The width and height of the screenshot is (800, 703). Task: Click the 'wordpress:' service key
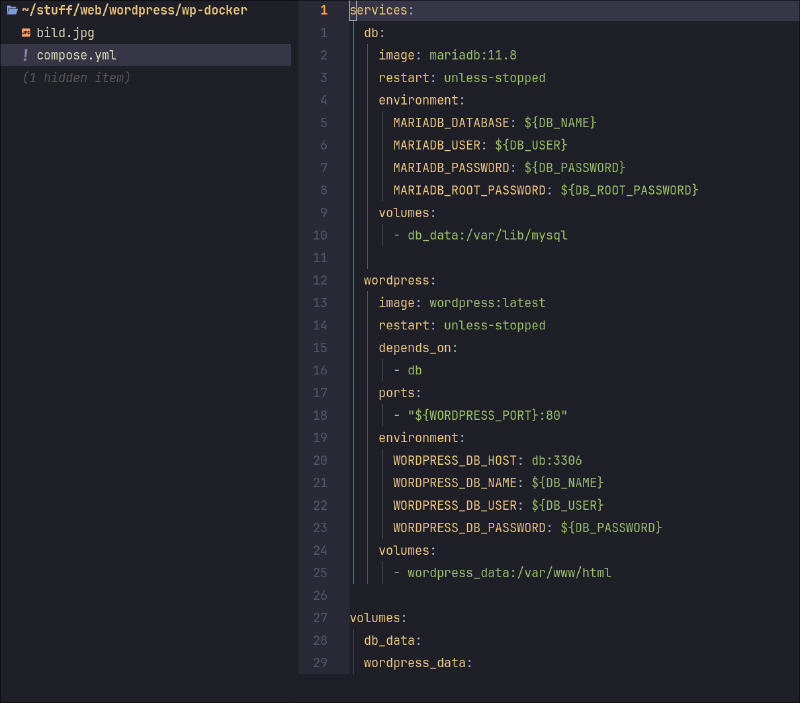399,280
